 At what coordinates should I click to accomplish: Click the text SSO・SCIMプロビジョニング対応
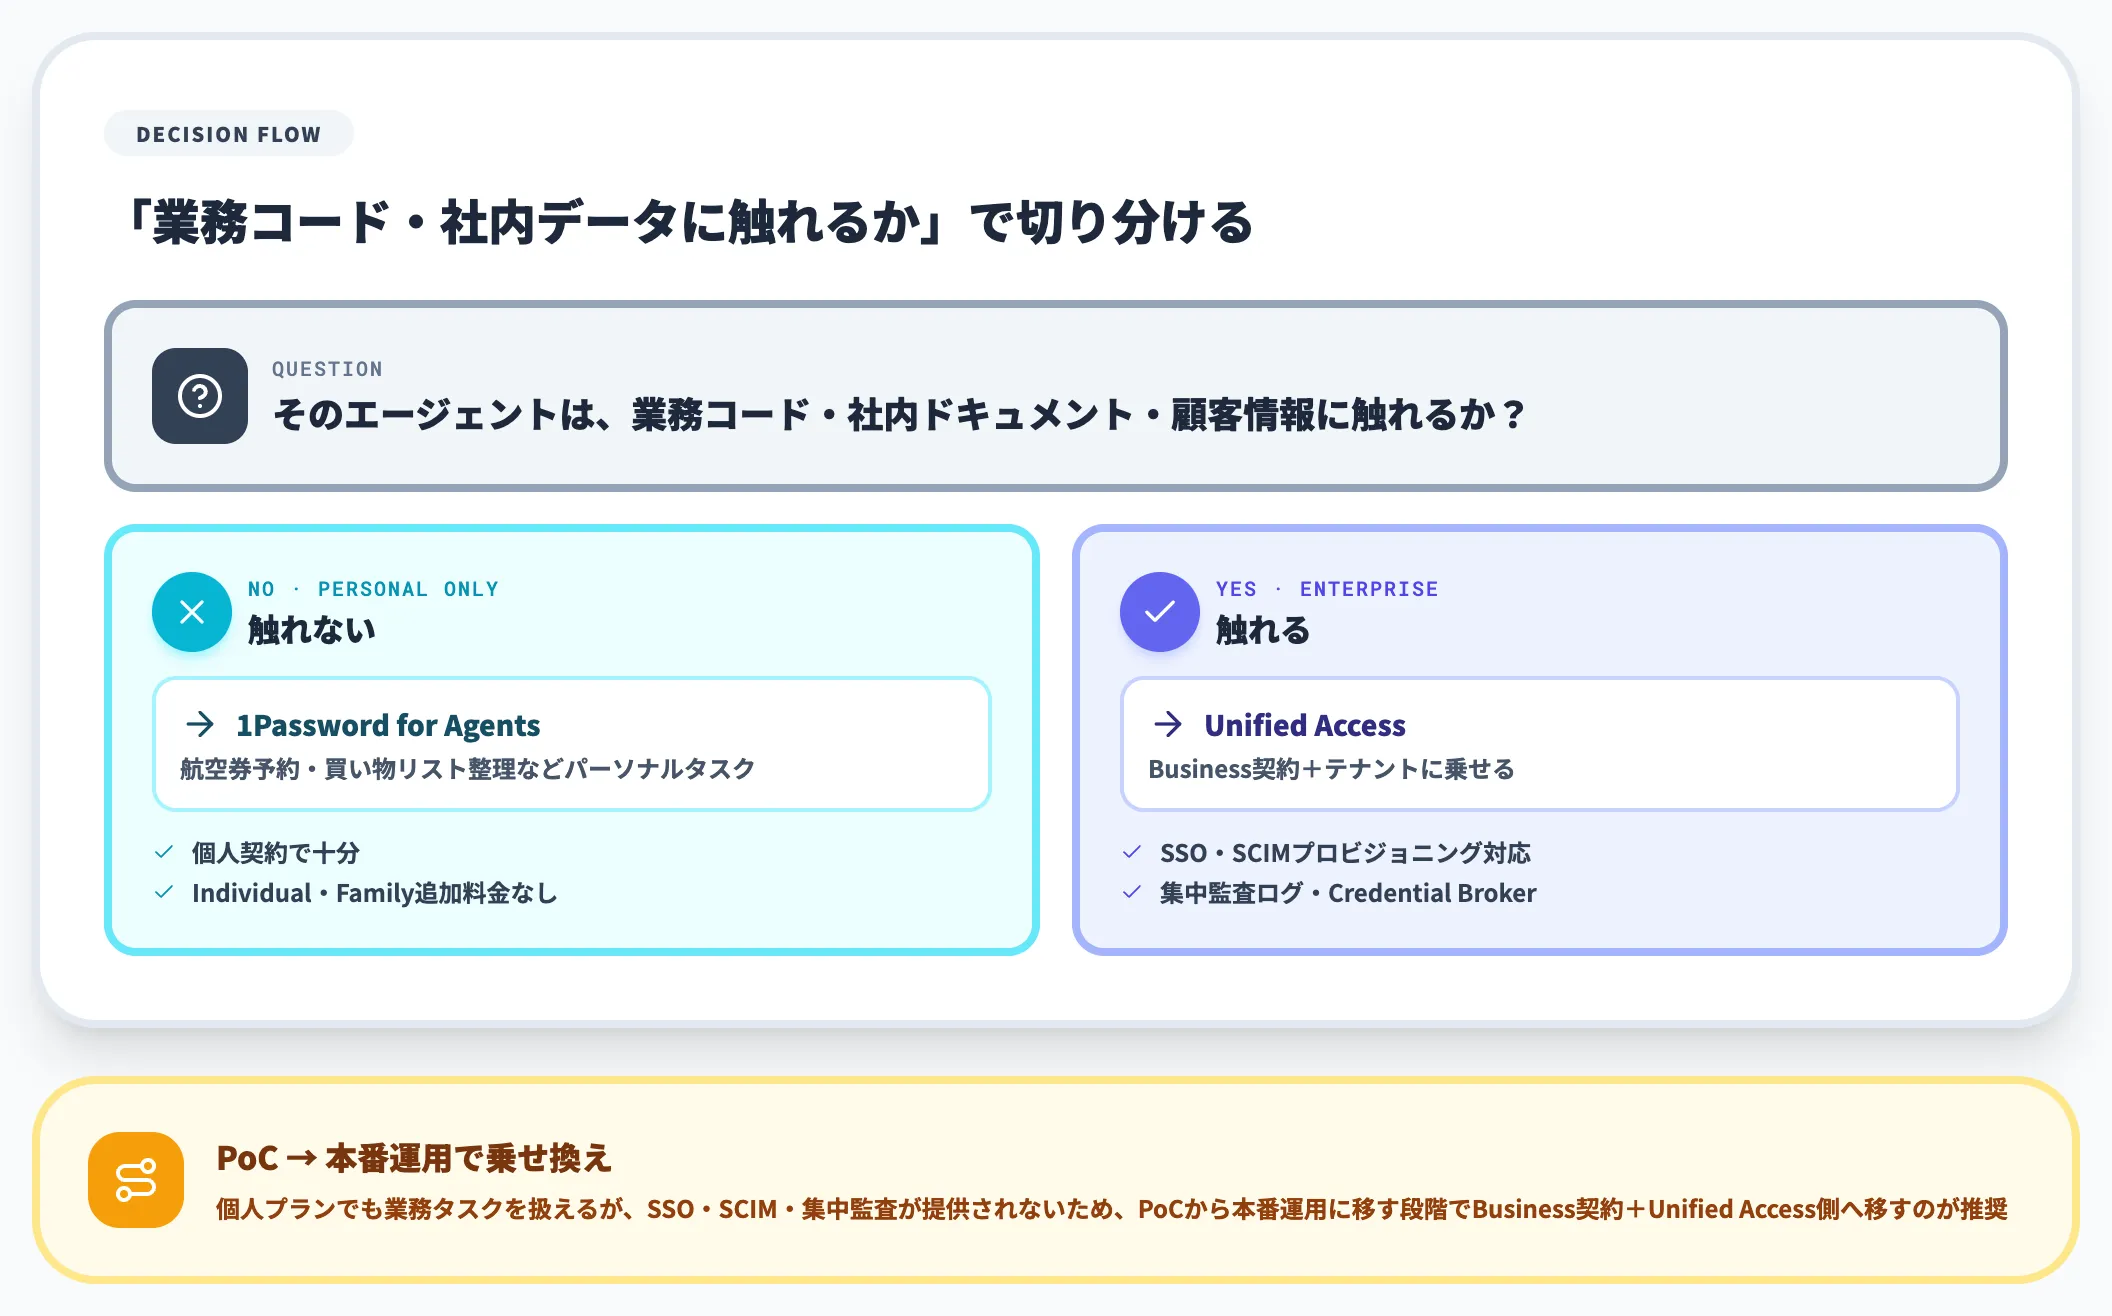click(1345, 853)
